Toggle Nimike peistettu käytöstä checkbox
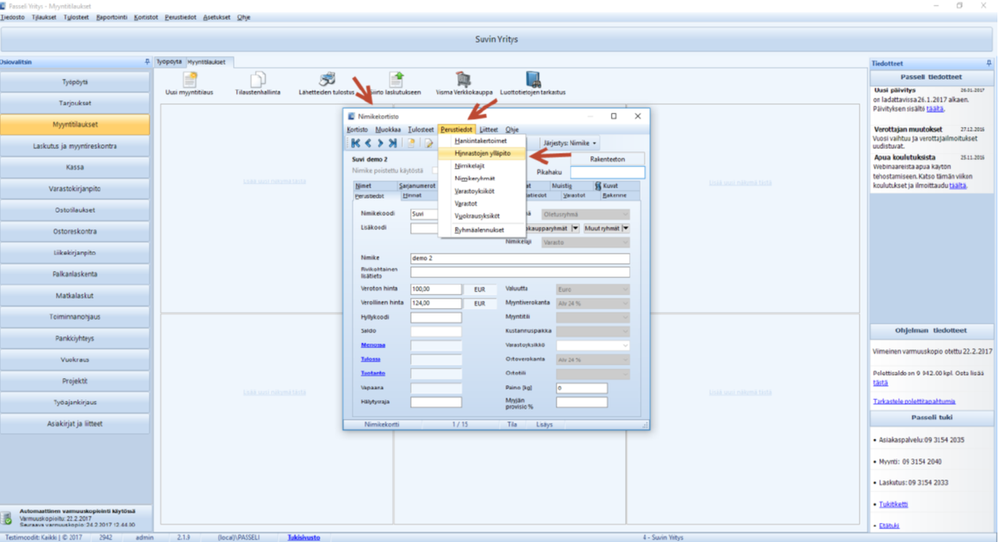The width and height of the screenshot is (999, 542). click(x=435, y=171)
